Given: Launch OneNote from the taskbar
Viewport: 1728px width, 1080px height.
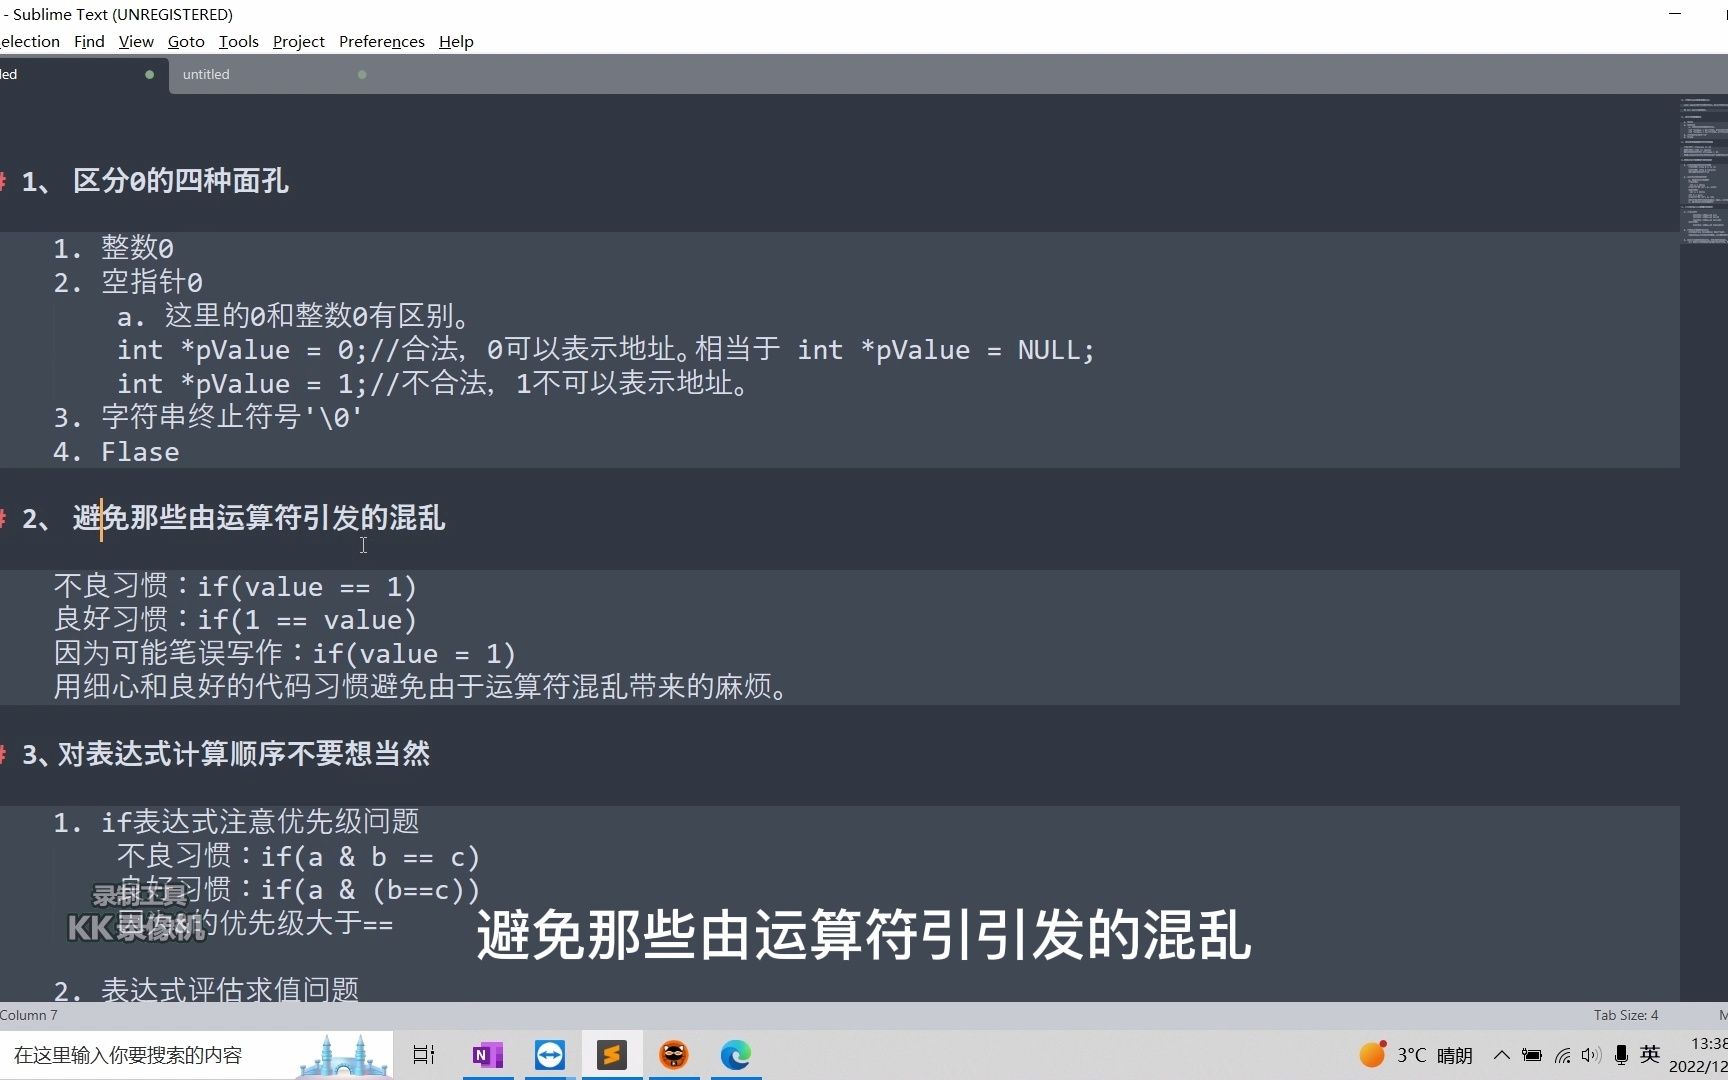Looking at the screenshot, I should click(487, 1055).
